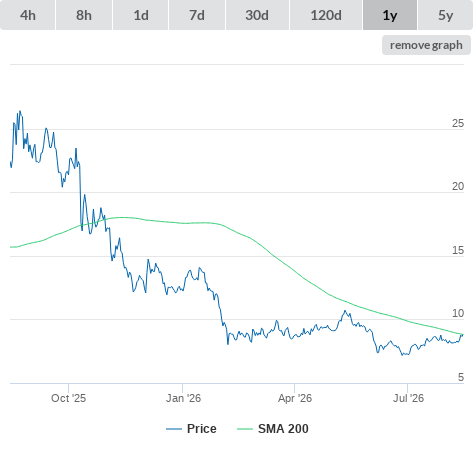Viewport: 474px width, 455px height.
Task: Switch to the 8h time range
Action: (84, 15)
